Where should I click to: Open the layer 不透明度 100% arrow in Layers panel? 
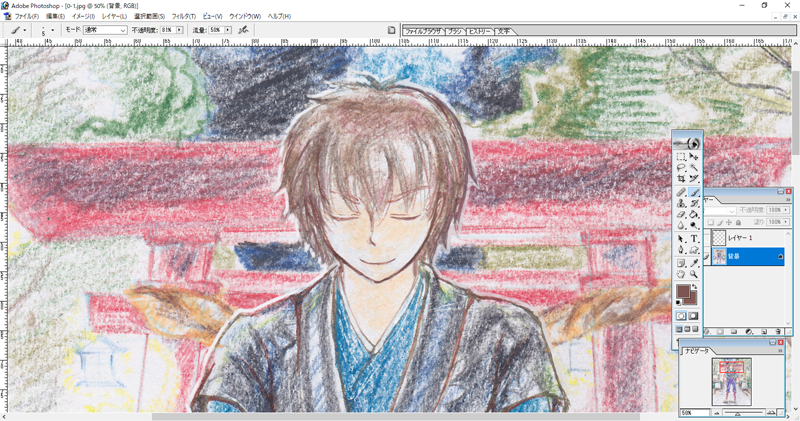coord(785,210)
